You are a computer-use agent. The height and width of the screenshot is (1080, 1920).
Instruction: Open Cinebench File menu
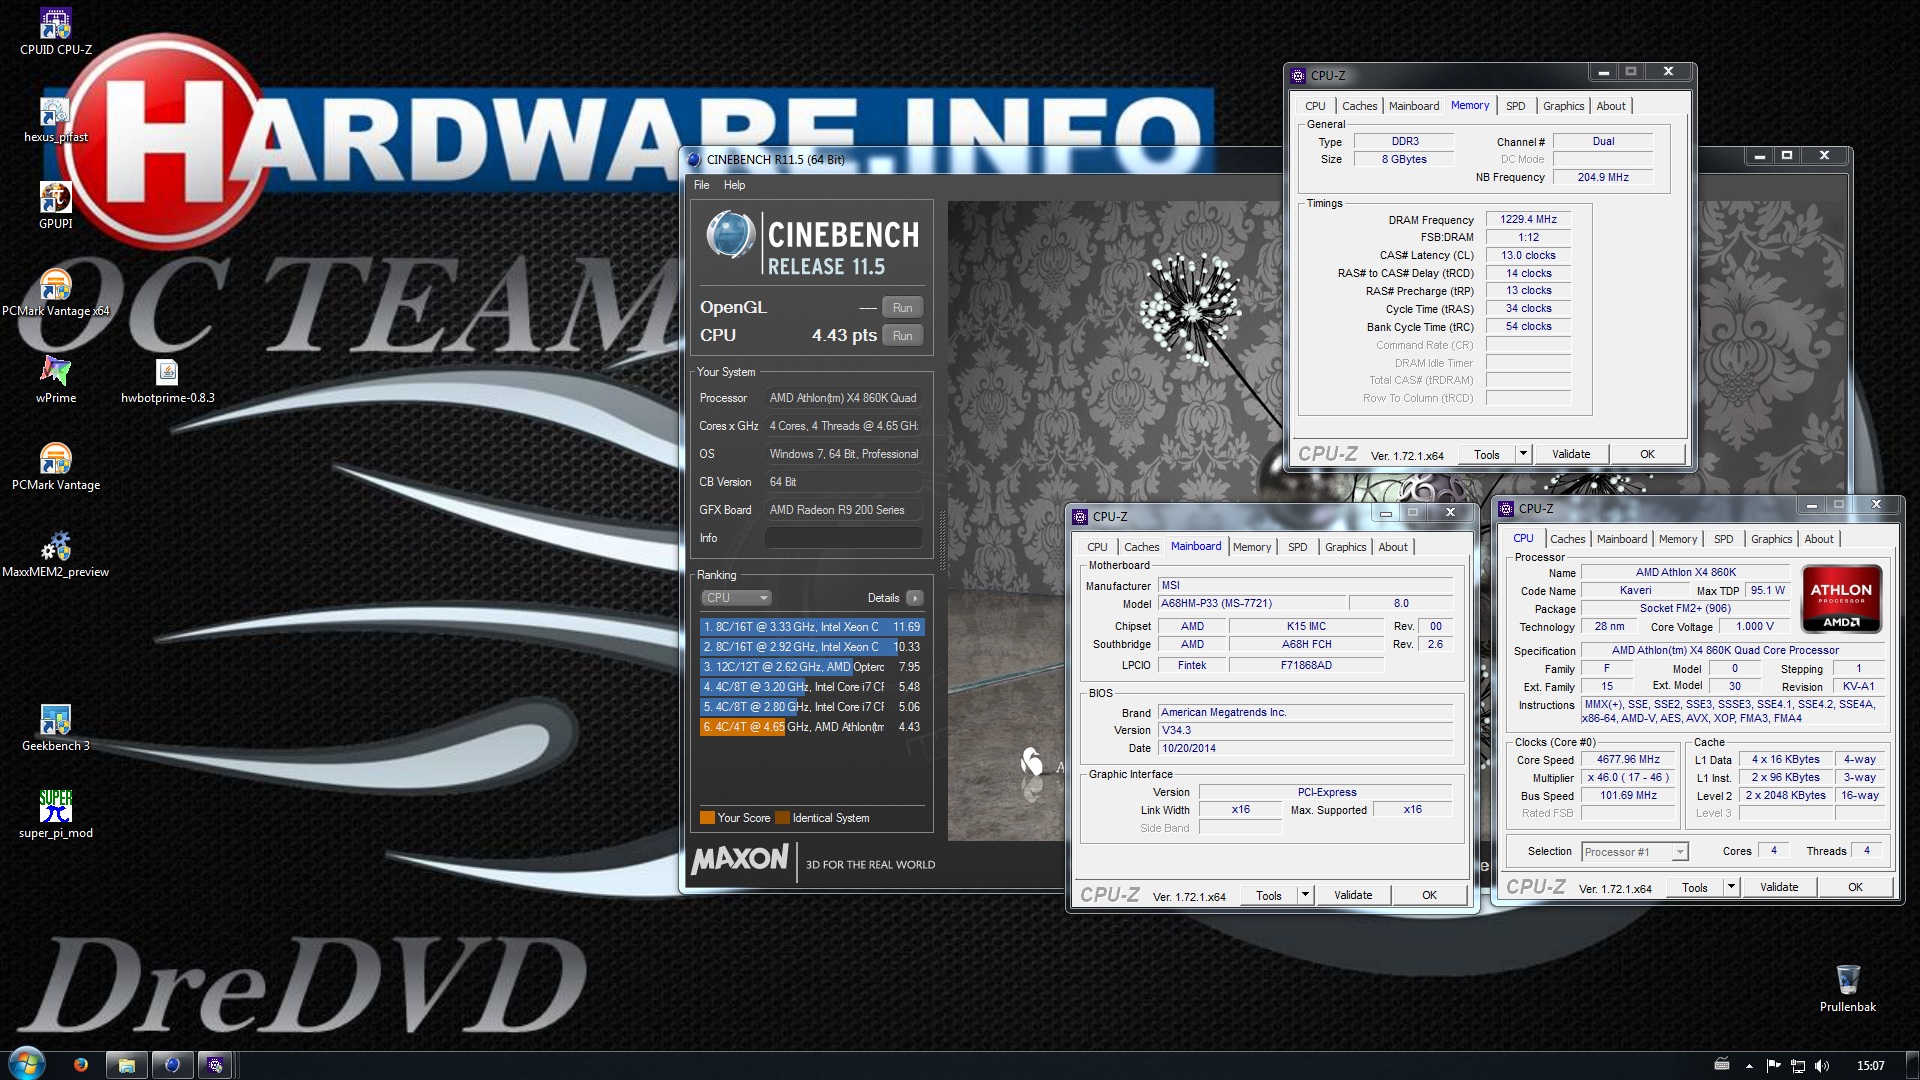pos(702,185)
